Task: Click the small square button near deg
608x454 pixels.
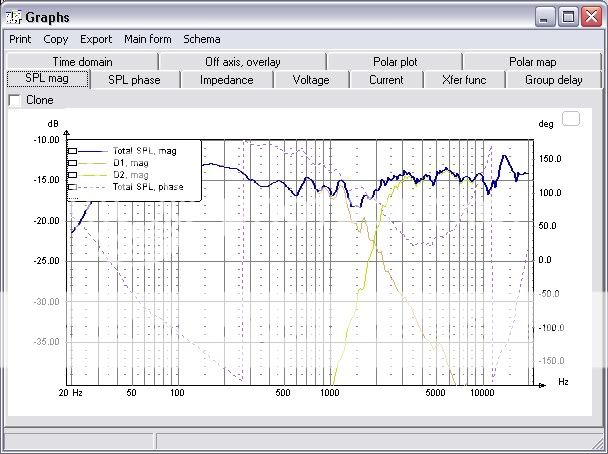Action: tap(571, 119)
